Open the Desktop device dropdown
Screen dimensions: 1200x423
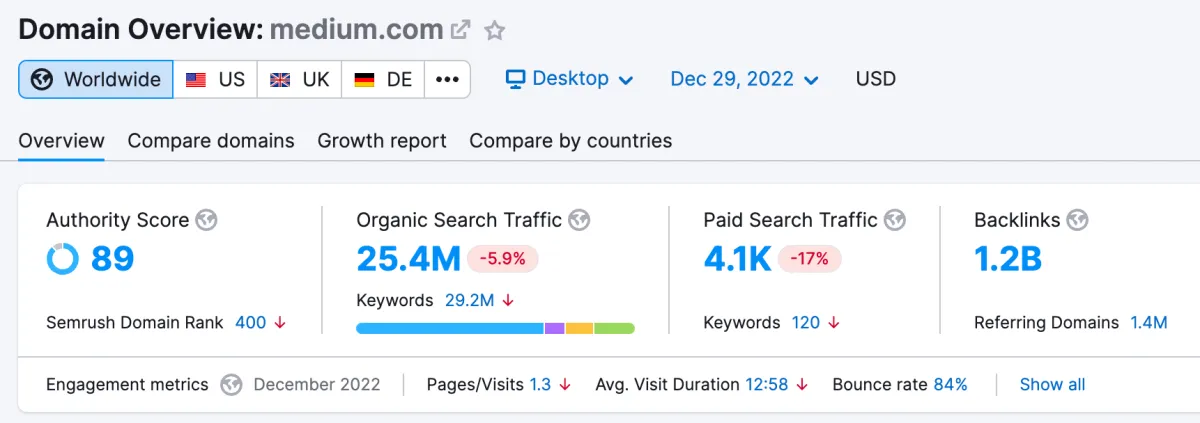pos(569,78)
